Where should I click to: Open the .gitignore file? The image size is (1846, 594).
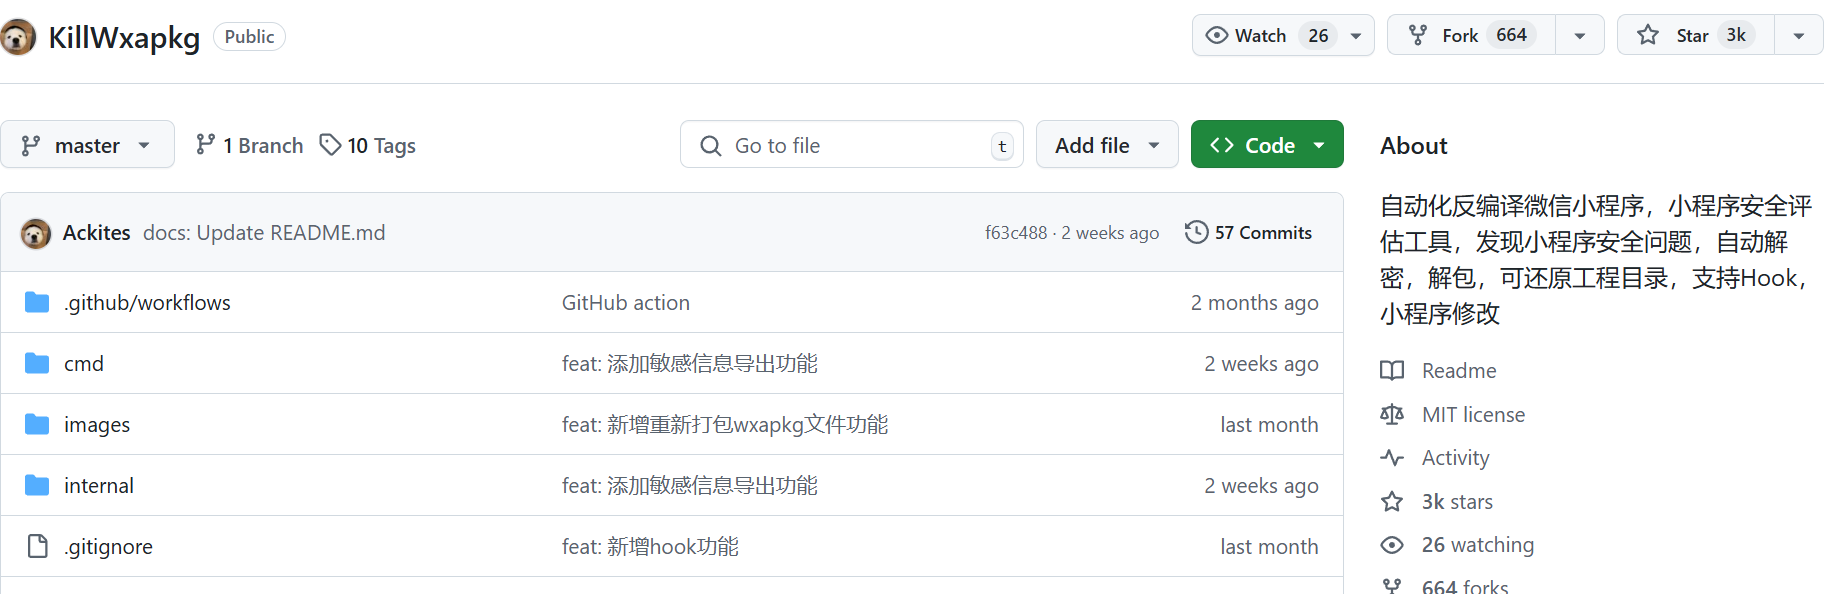tap(108, 547)
